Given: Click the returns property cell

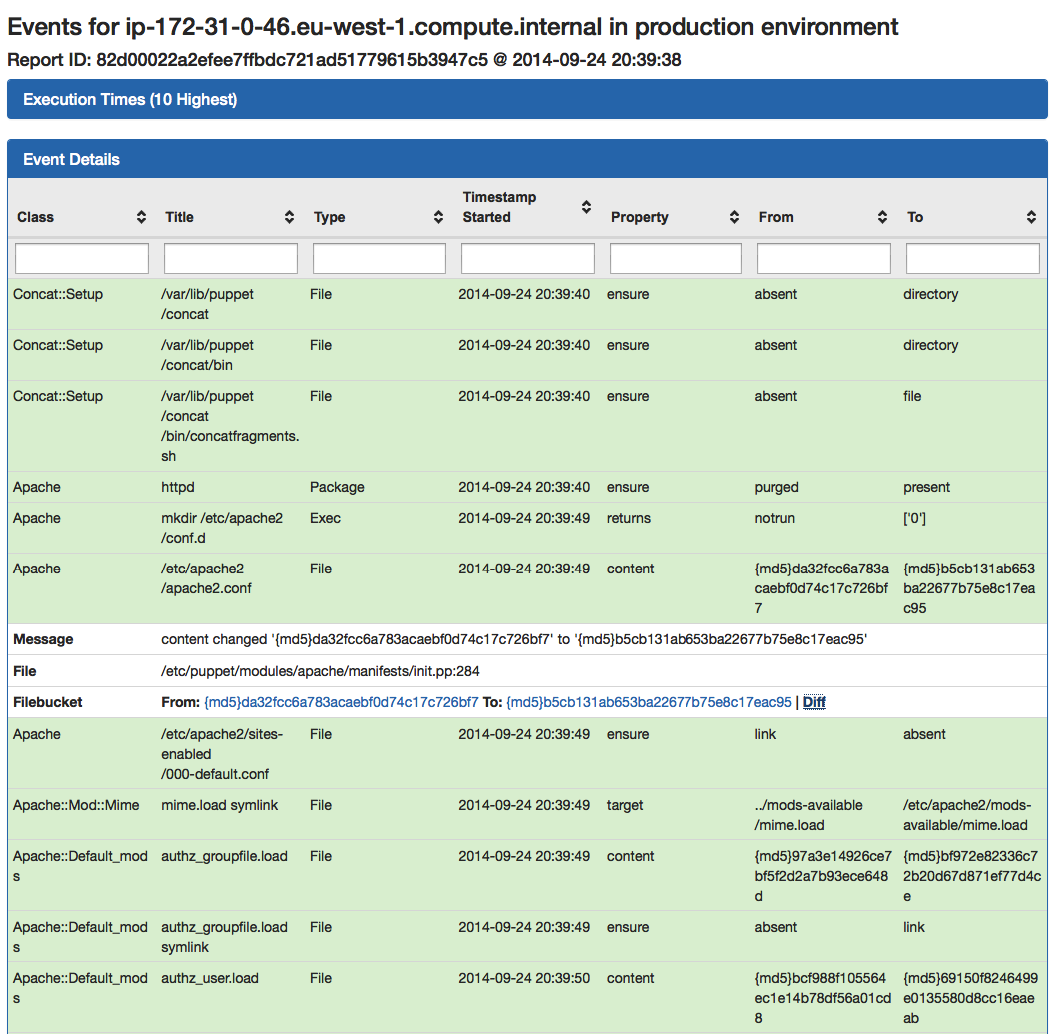Looking at the screenshot, I should (629, 518).
